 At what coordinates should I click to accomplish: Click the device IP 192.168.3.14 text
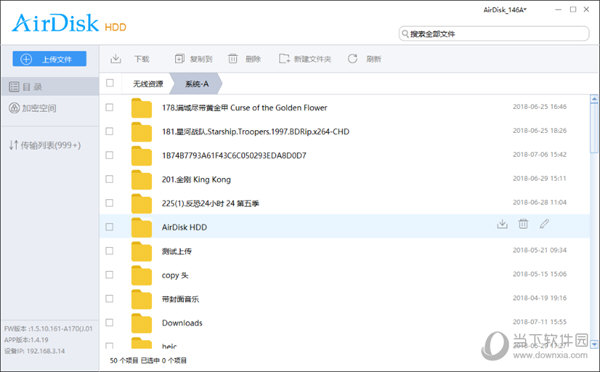[34, 351]
